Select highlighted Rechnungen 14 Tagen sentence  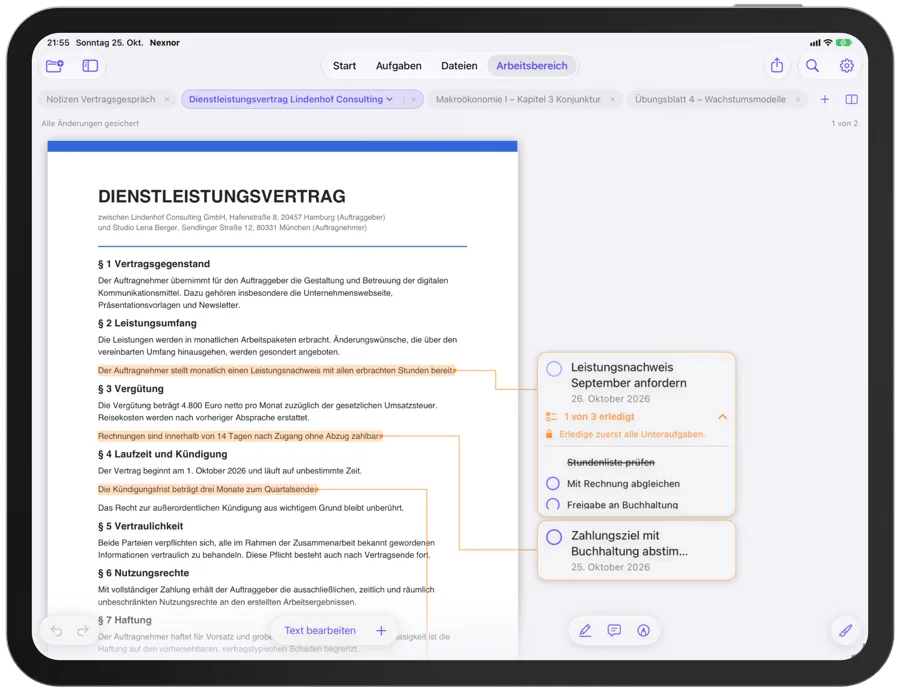click(x=240, y=436)
